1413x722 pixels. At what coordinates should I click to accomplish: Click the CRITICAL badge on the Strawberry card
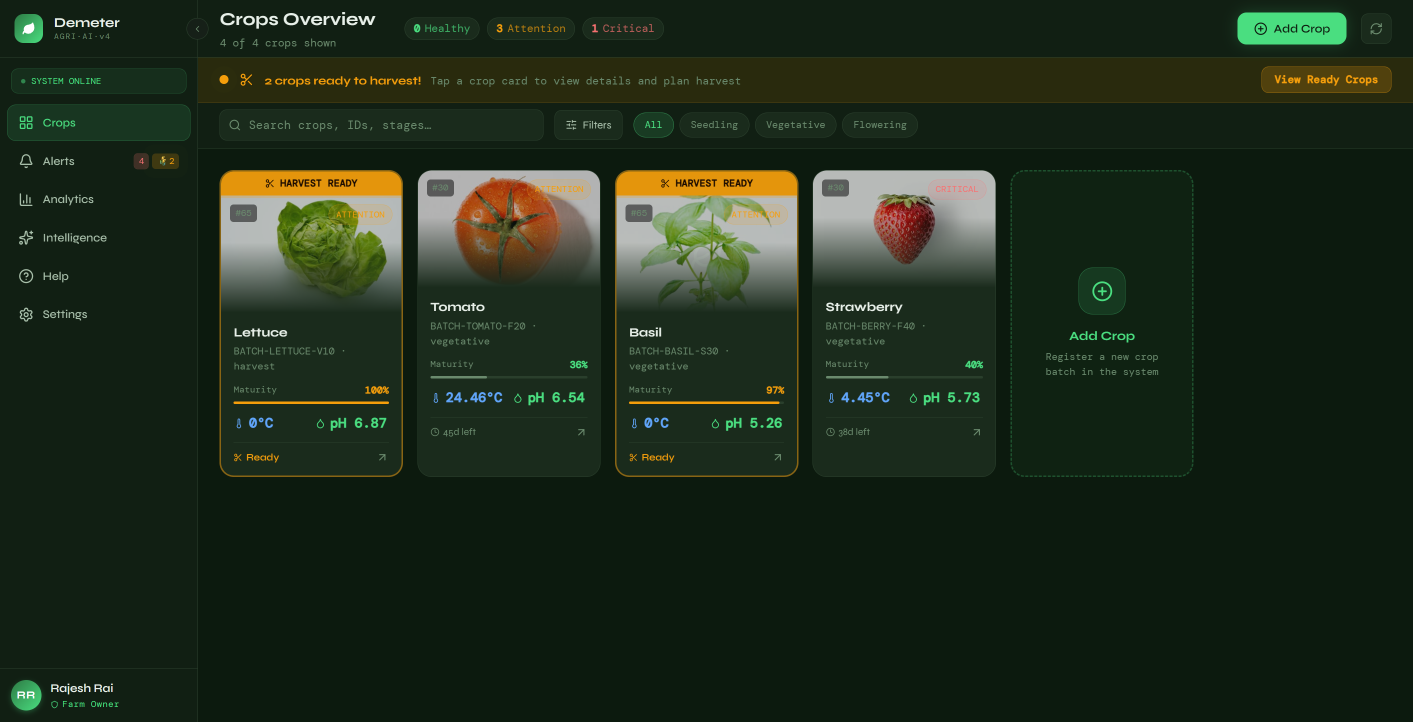click(x=957, y=189)
